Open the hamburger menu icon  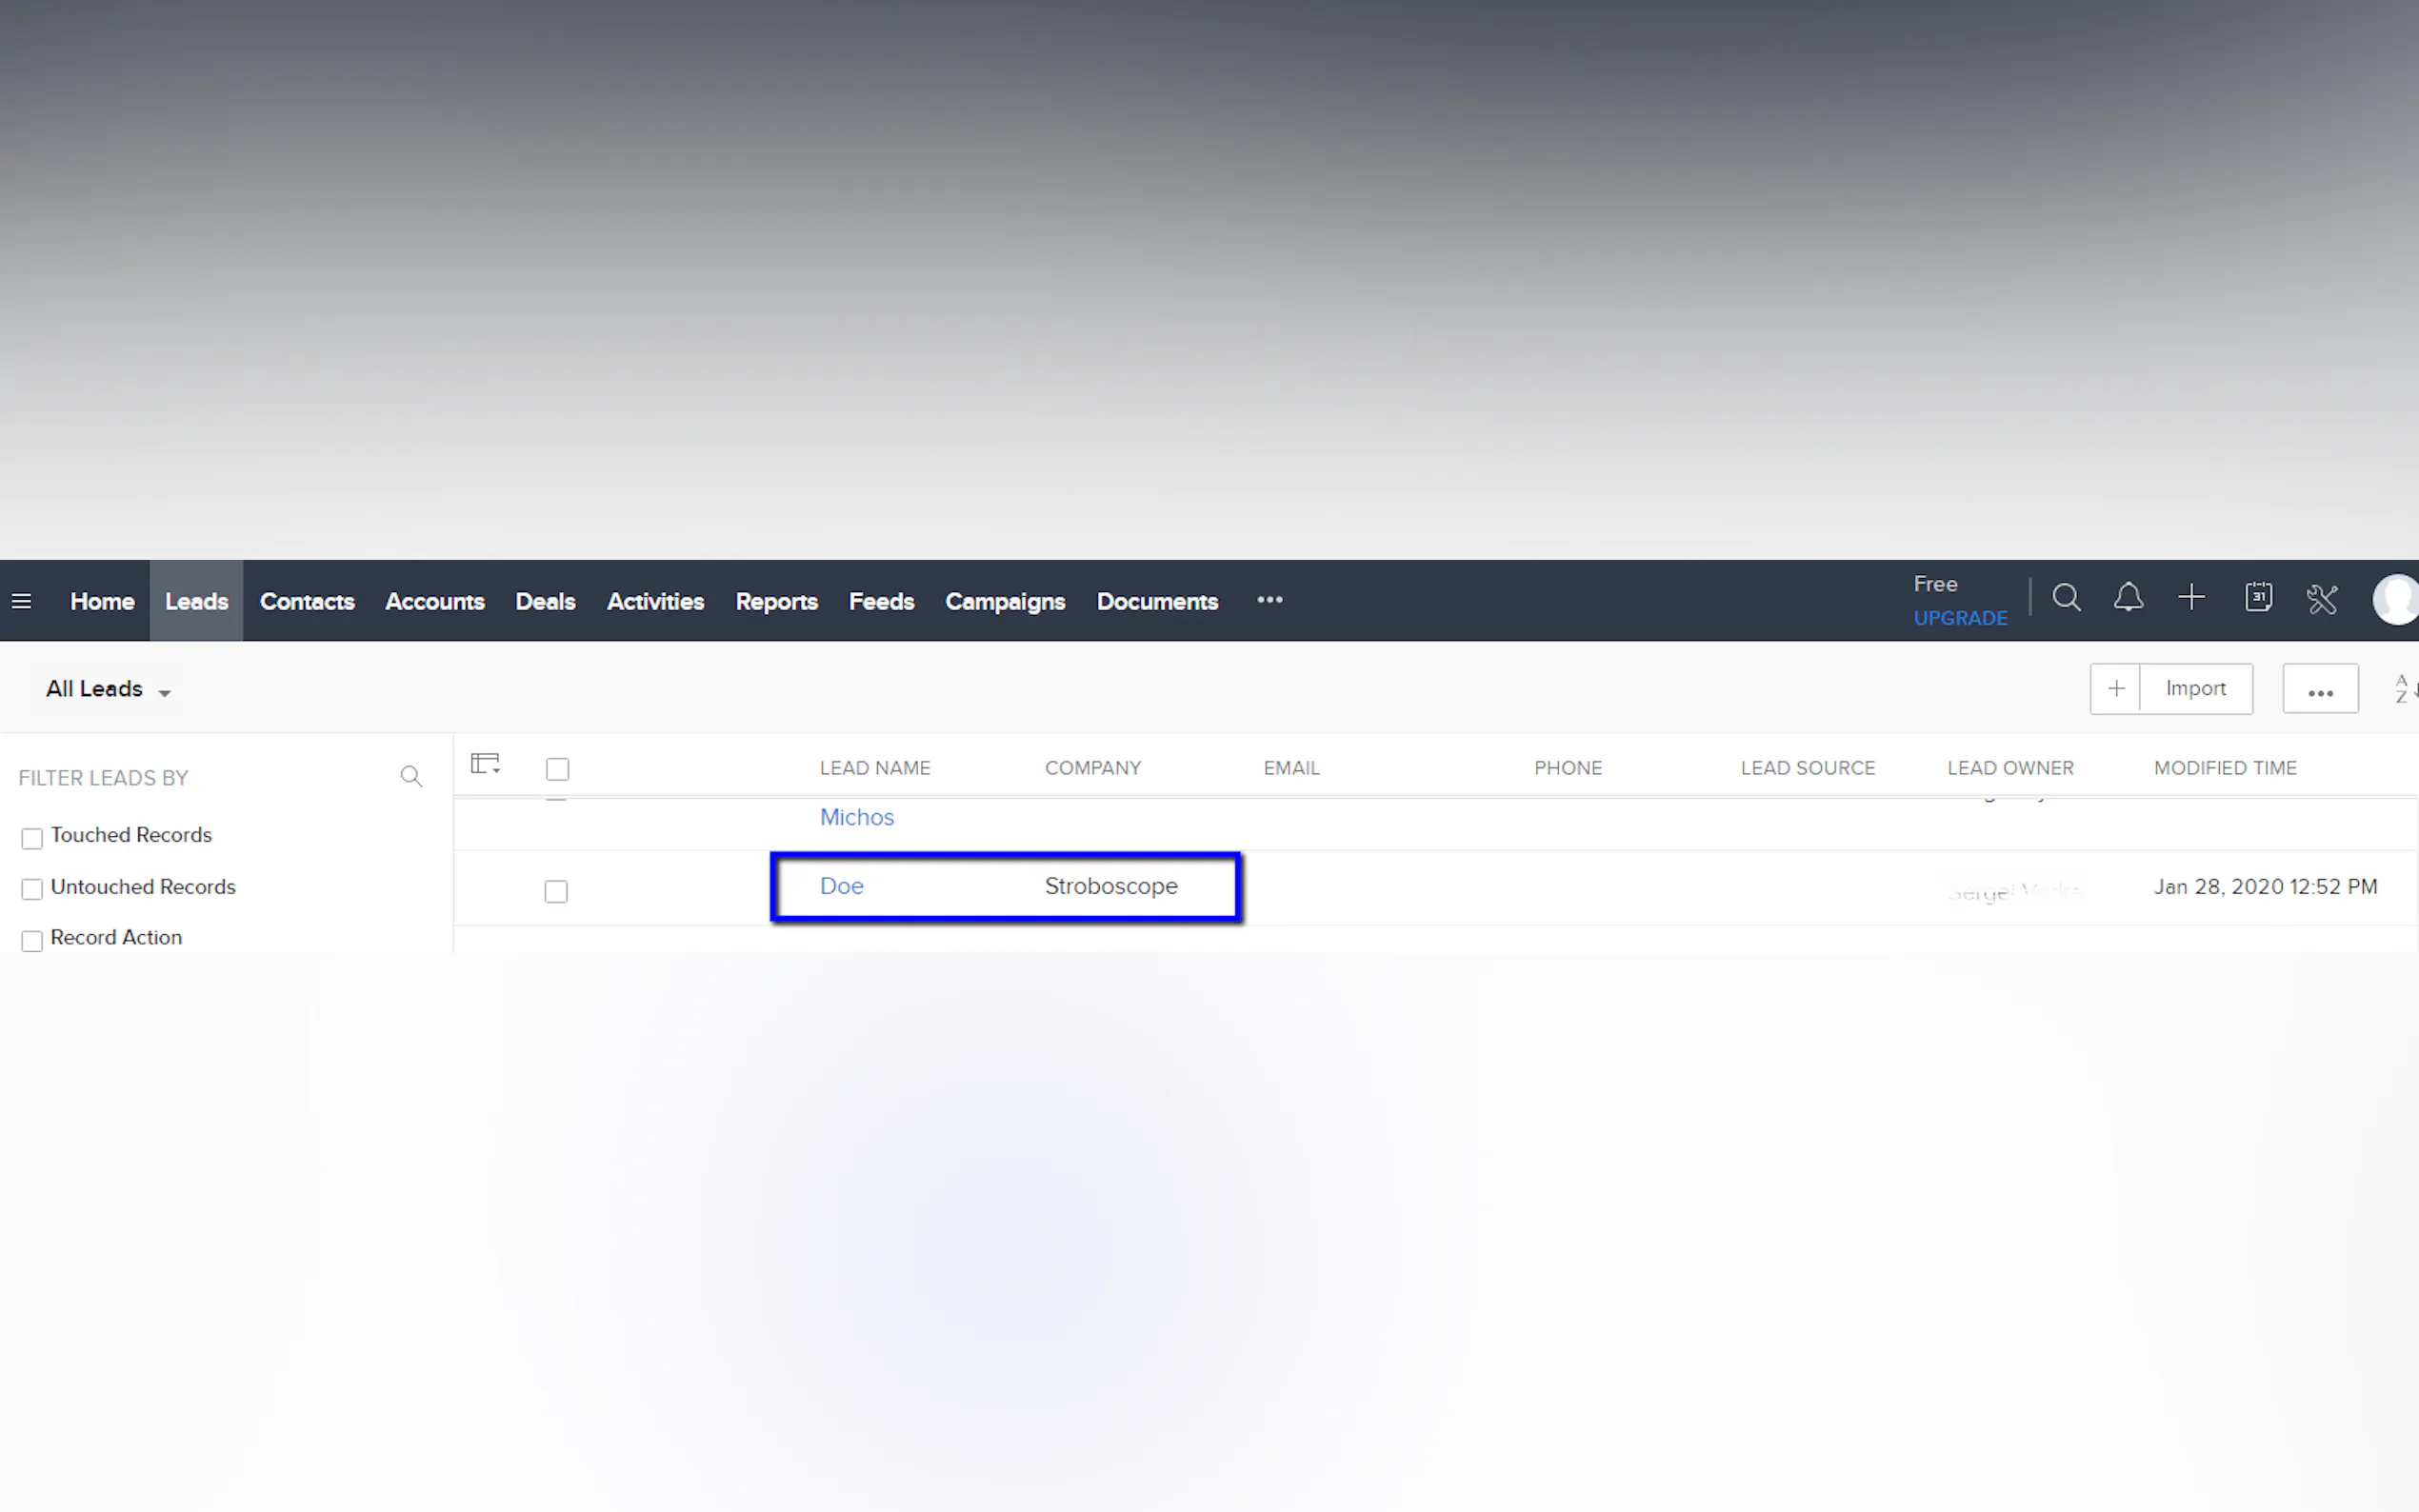[21, 601]
